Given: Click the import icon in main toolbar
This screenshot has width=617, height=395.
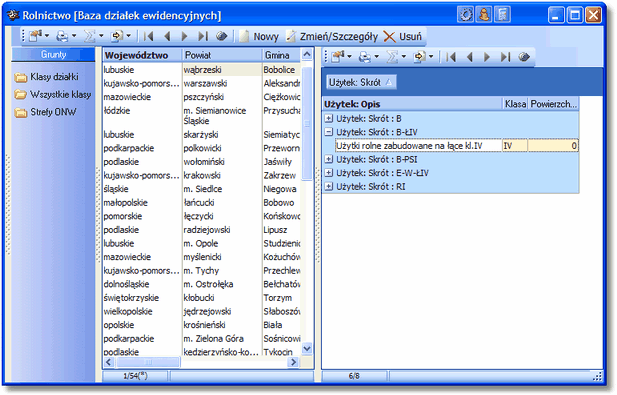Looking at the screenshot, I should [x=117, y=36].
